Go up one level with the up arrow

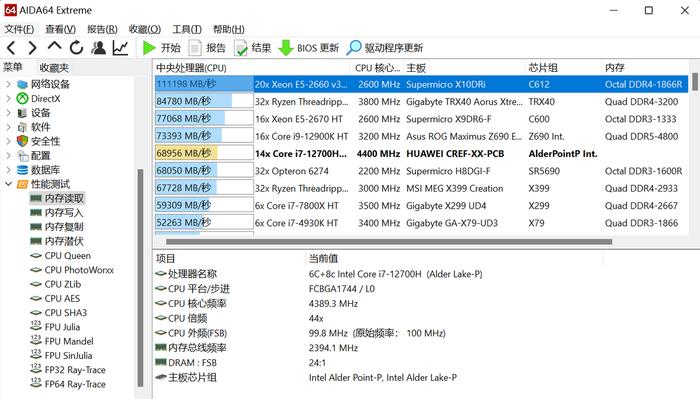click(x=54, y=46)
